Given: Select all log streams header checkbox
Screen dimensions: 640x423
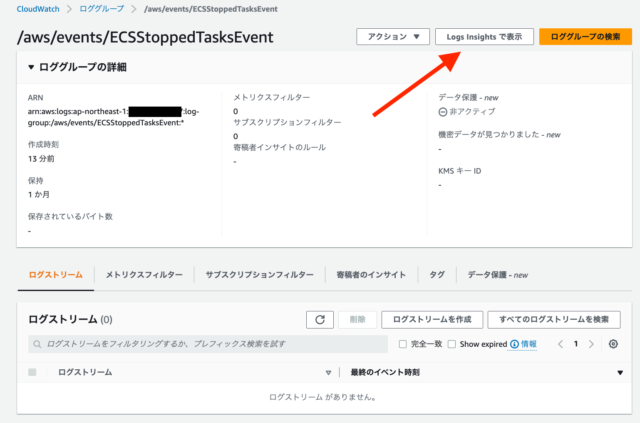Looking at the screenshot, I should point(32,372).
